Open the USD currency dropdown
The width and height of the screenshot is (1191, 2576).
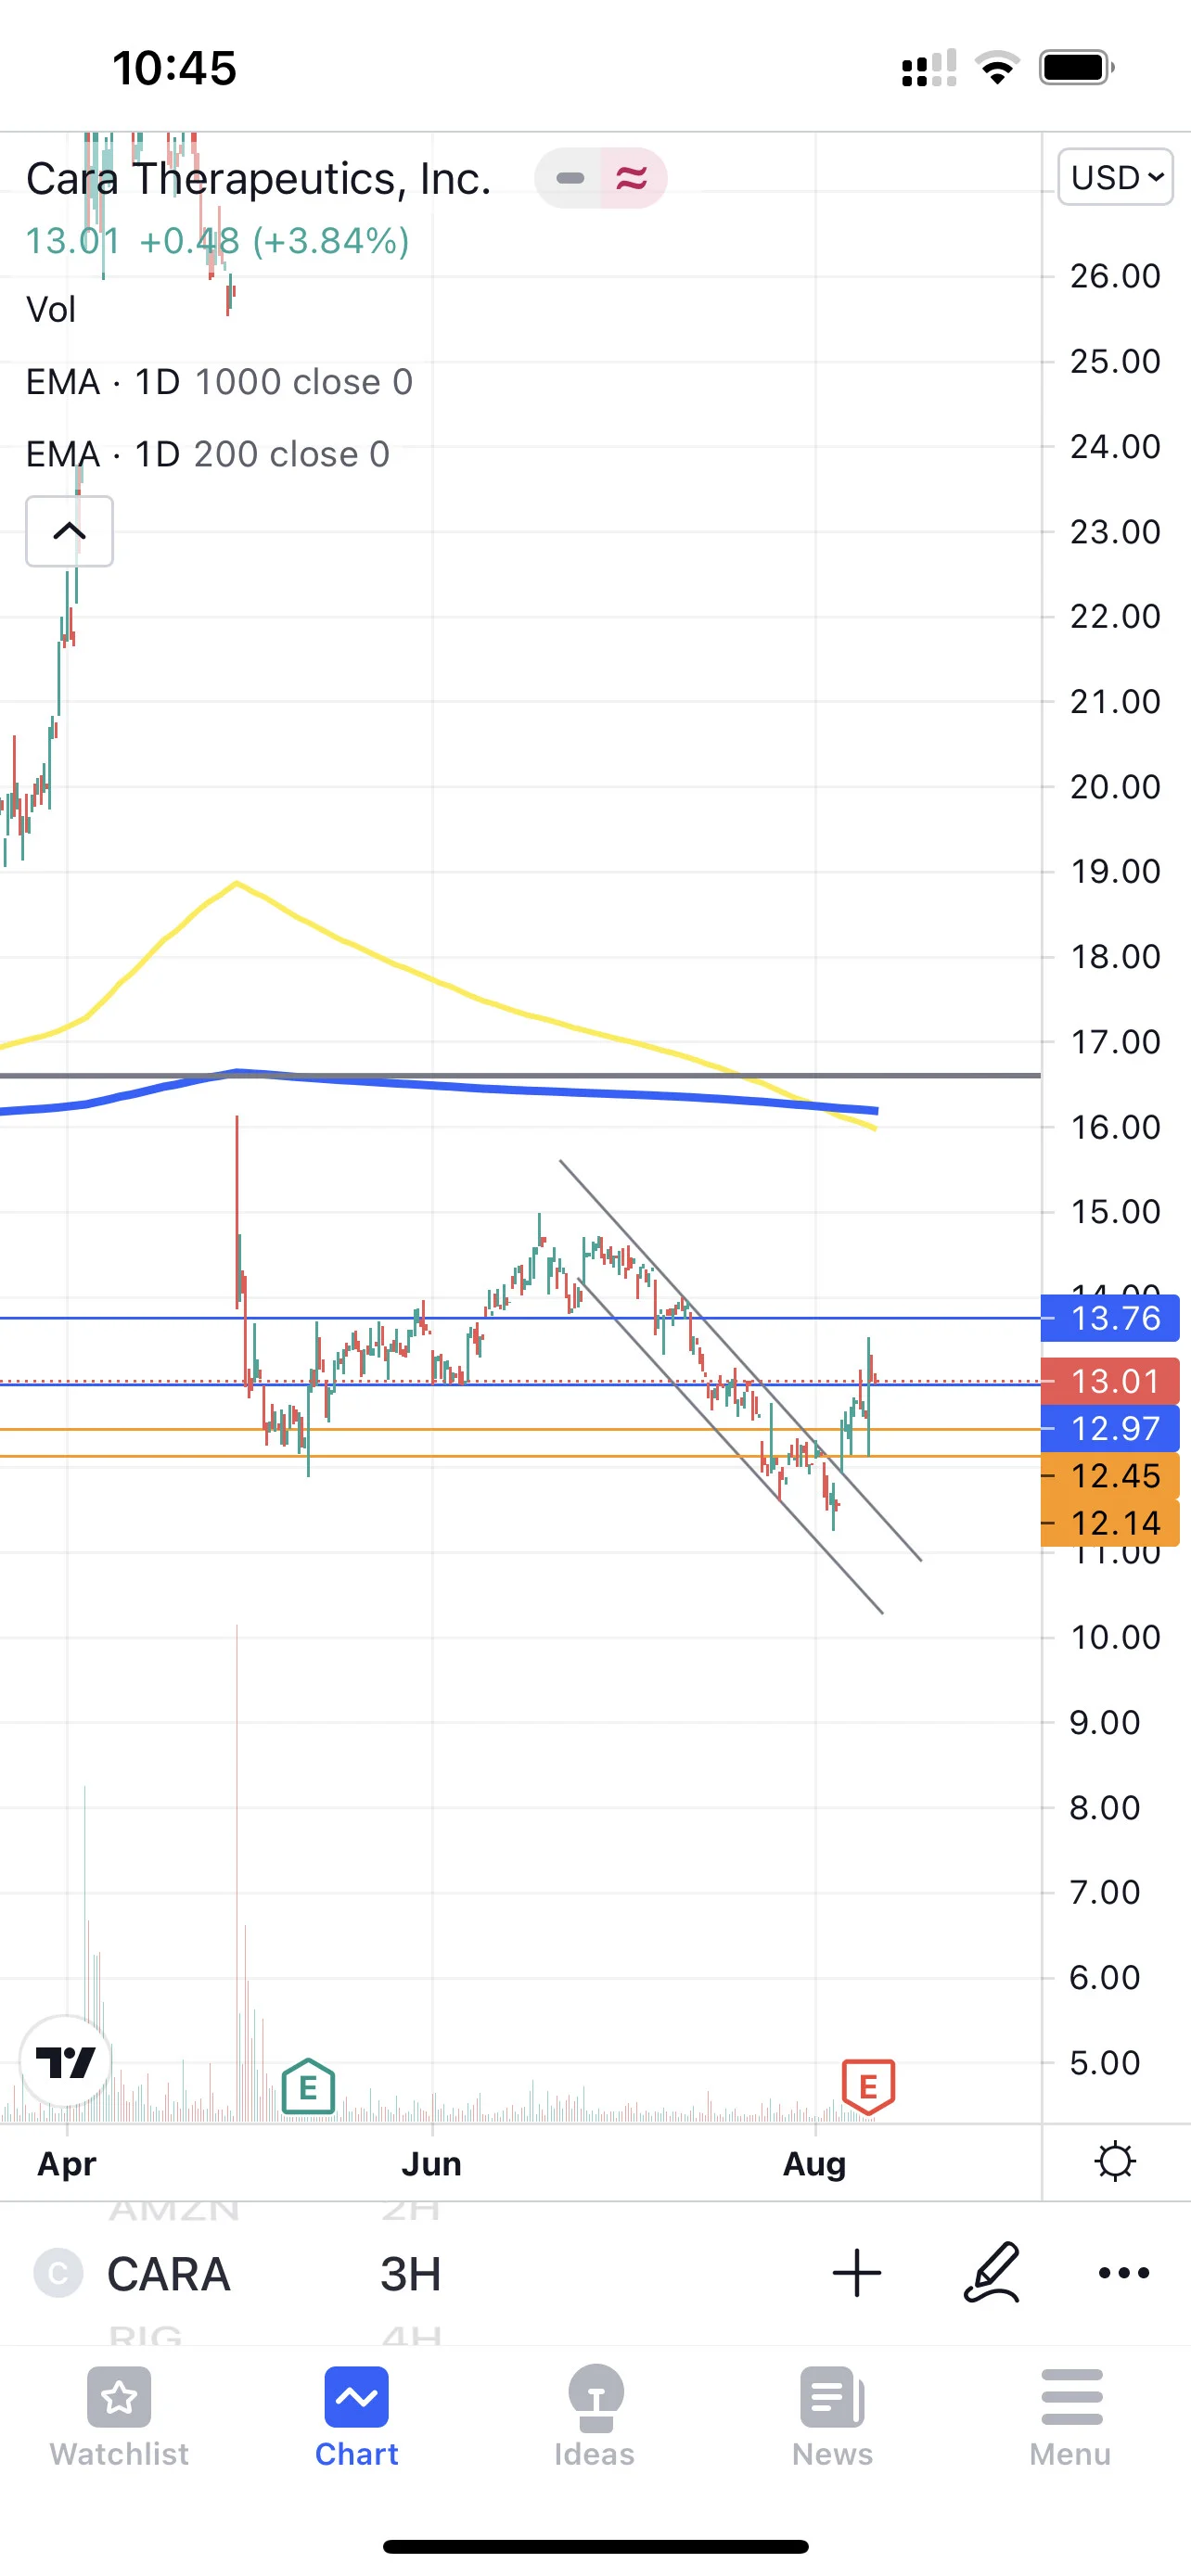point(1115,177)
